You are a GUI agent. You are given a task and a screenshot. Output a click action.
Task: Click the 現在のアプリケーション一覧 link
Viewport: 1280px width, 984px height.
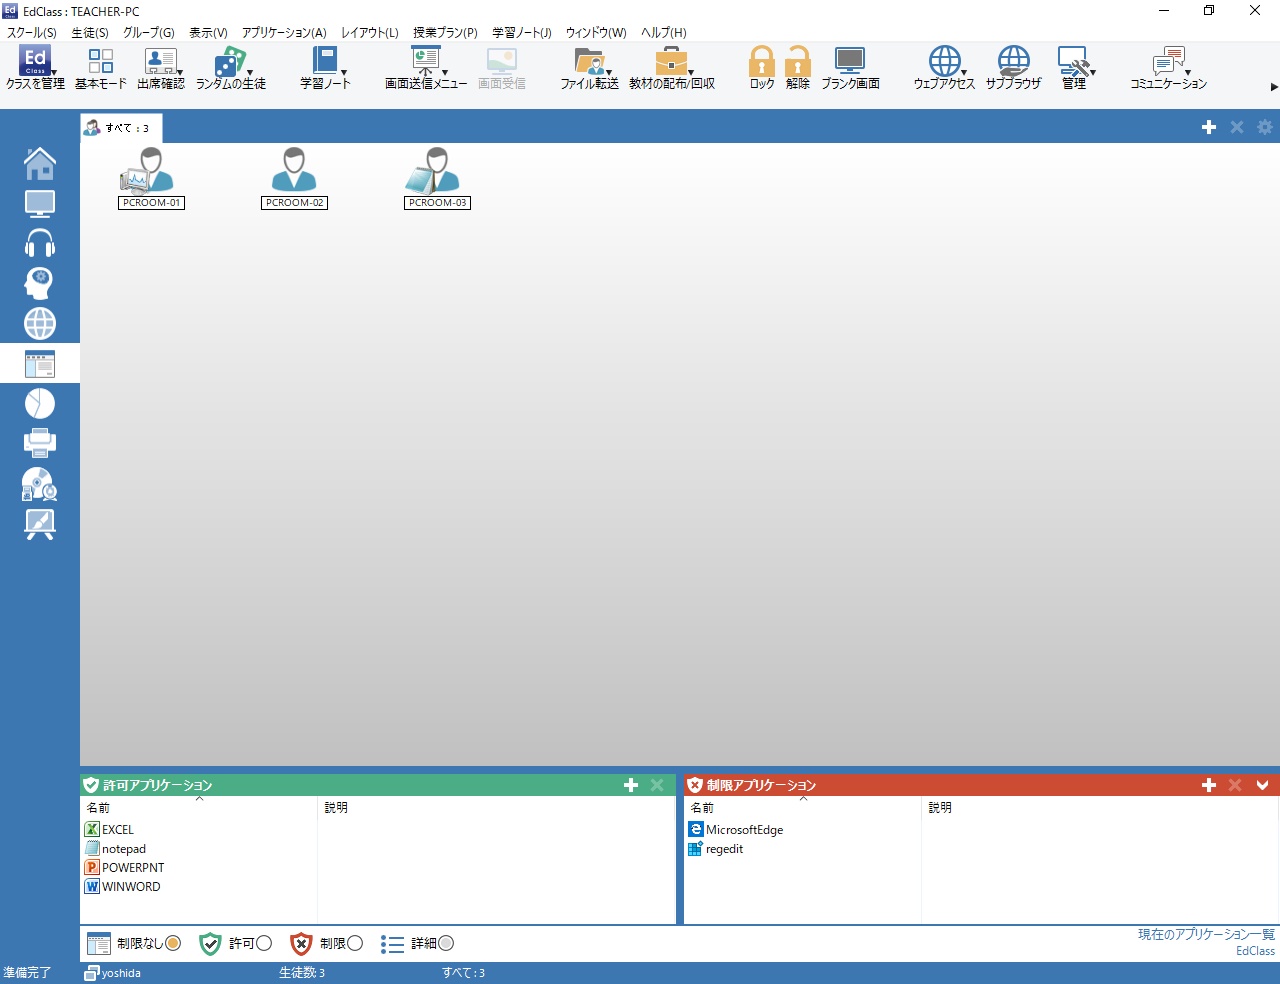(x=1206, y=934)
